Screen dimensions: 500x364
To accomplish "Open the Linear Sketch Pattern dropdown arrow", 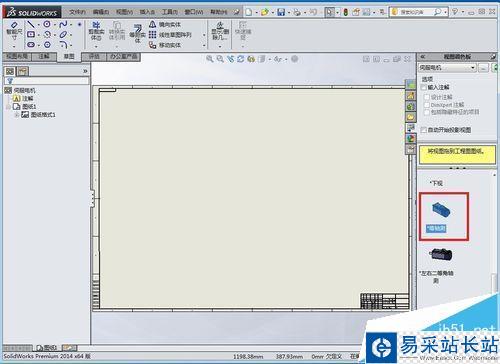I will 204,35.
